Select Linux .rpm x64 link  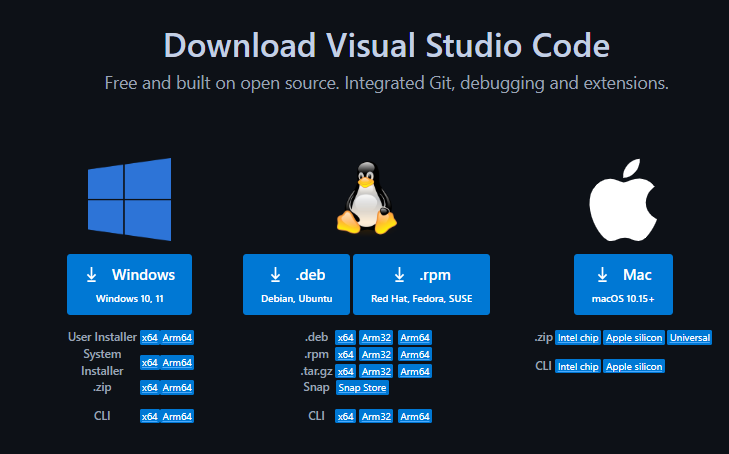click(345, 355)
